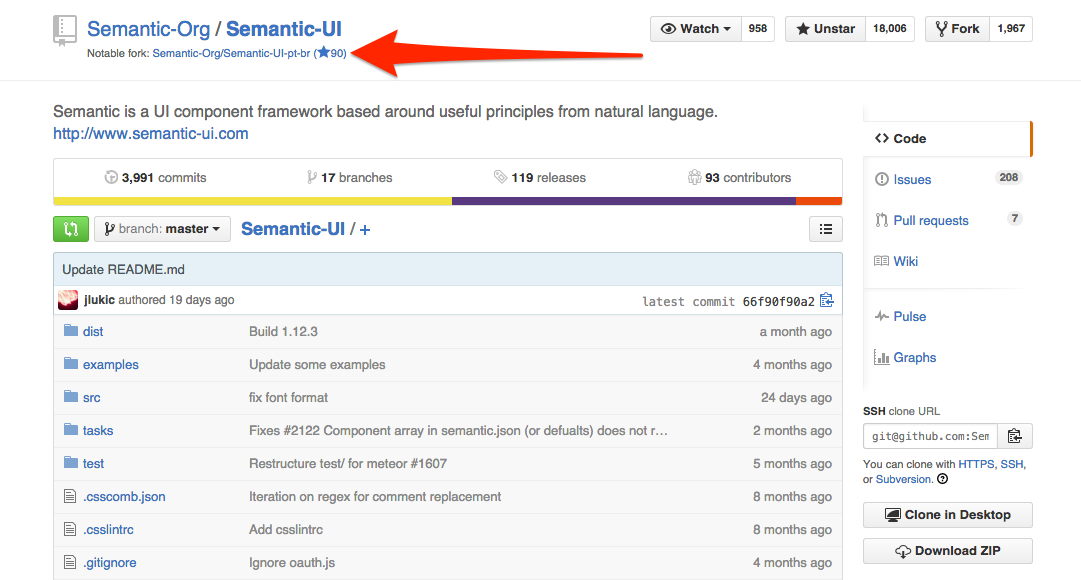Click the SSH clone URL text field
Image resolution: width=1081 pixels, height=580 pixels.
click(929, 436)
